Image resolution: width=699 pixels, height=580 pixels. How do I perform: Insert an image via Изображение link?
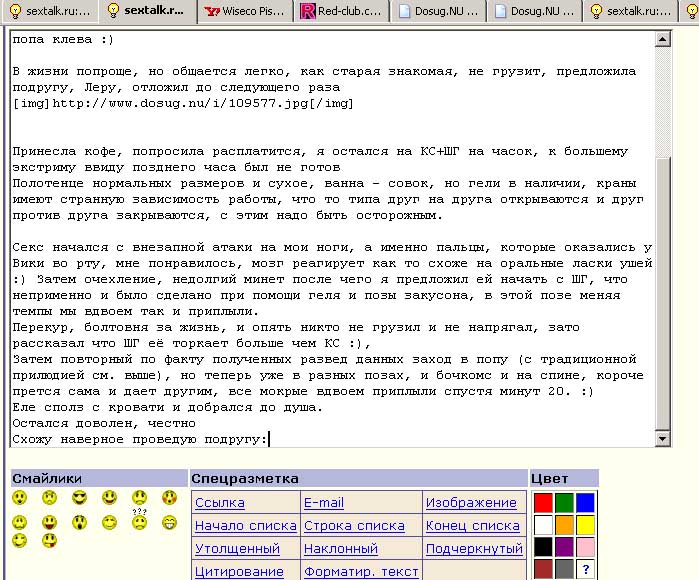471,503
